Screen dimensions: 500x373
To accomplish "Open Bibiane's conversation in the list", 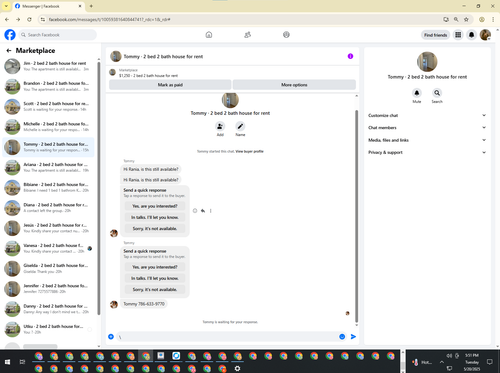I will tap(48, 188).
